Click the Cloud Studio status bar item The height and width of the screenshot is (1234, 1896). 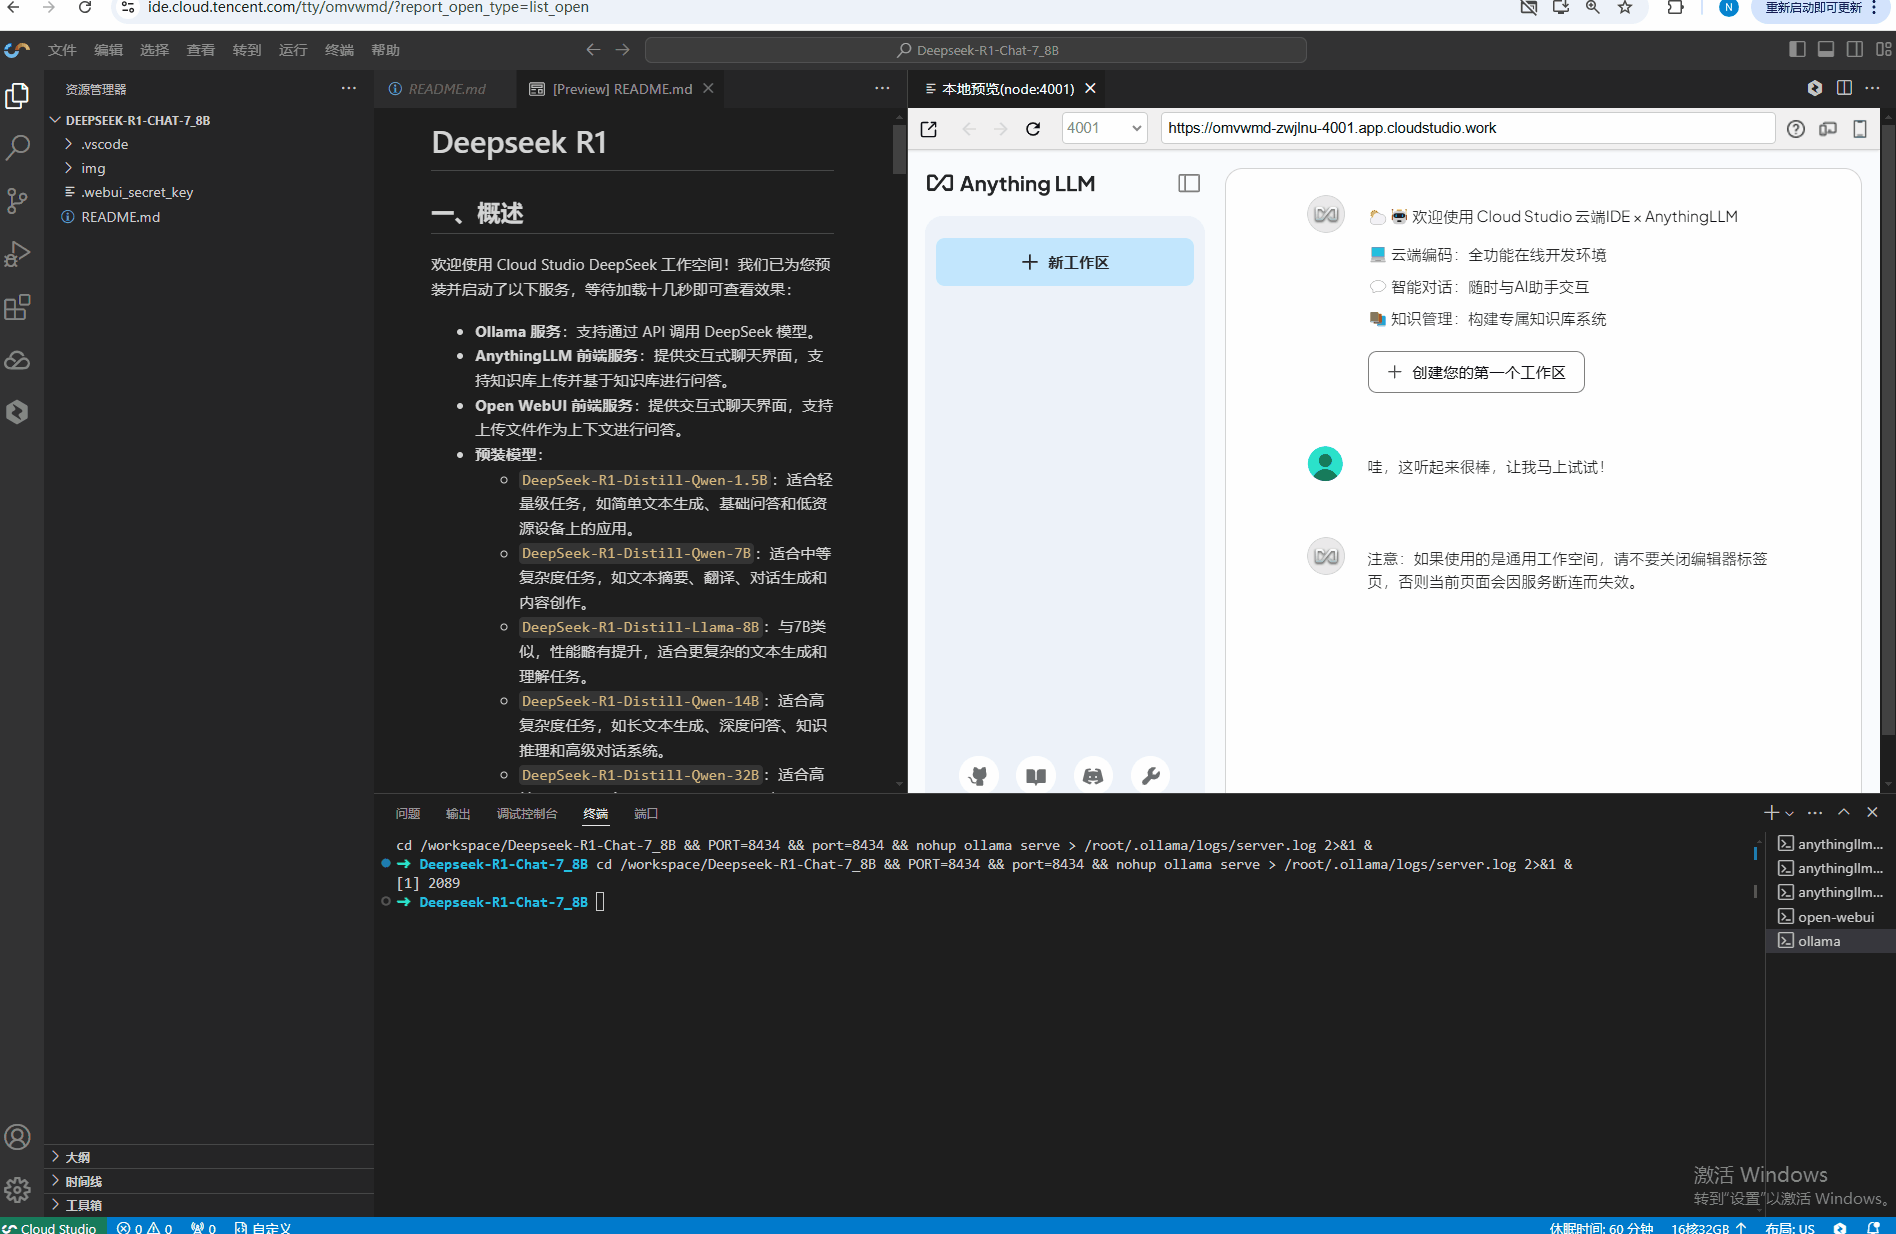[x=52, y=1227]
